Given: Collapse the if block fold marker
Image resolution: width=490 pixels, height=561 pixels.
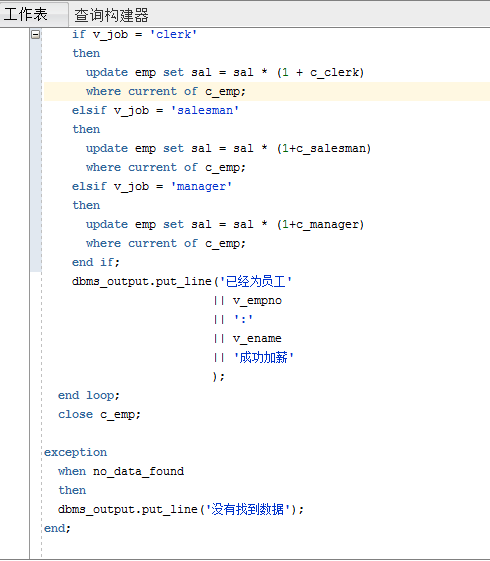Looking at the screenshot, I should (35, 34).
